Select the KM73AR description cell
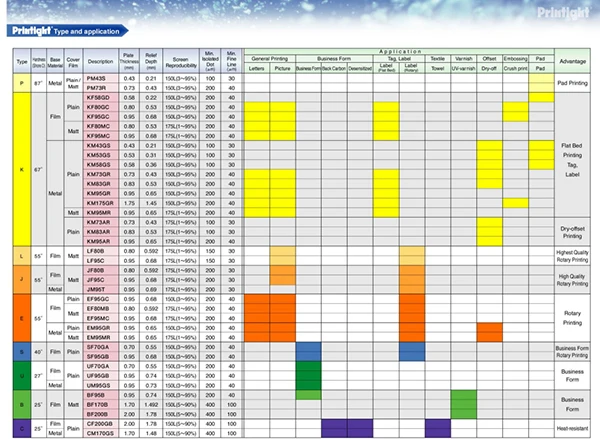This screenshot has width=600, height=439. pyautogui.click(x=101, y=222)
